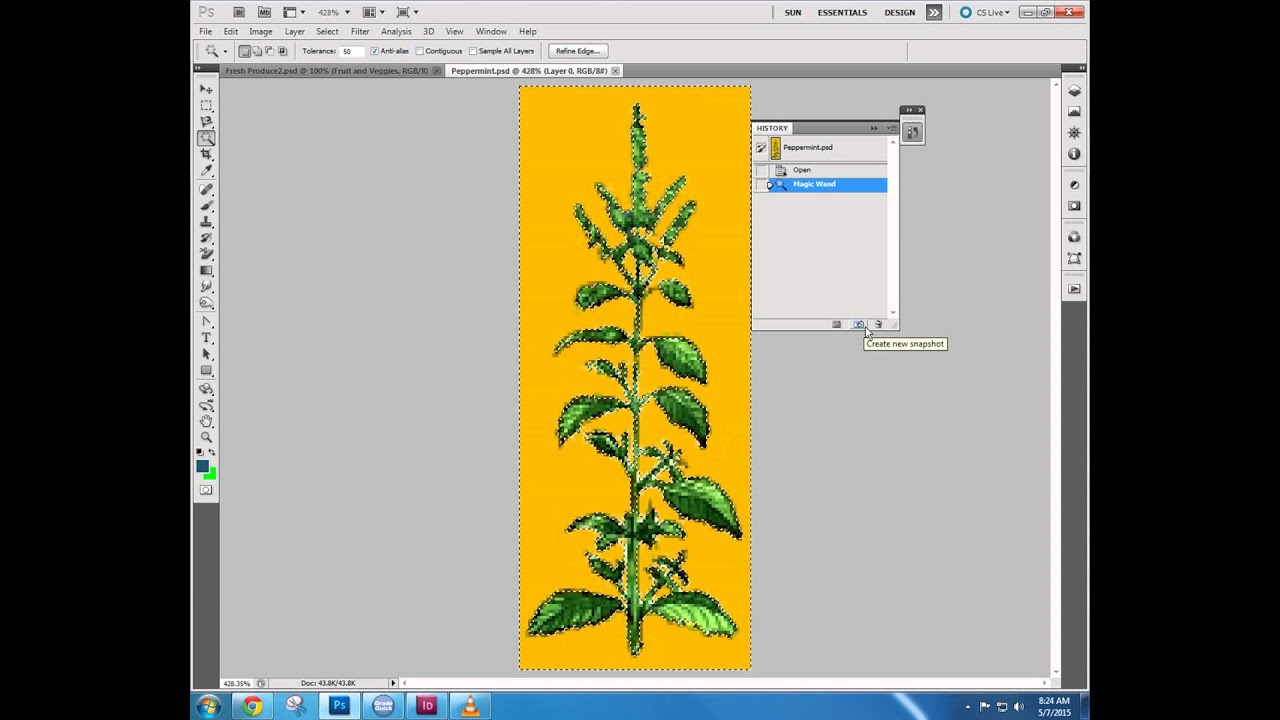The image size is (1280, 720).
Task: Open the CS Live dropdown
Action: point(986,12)
